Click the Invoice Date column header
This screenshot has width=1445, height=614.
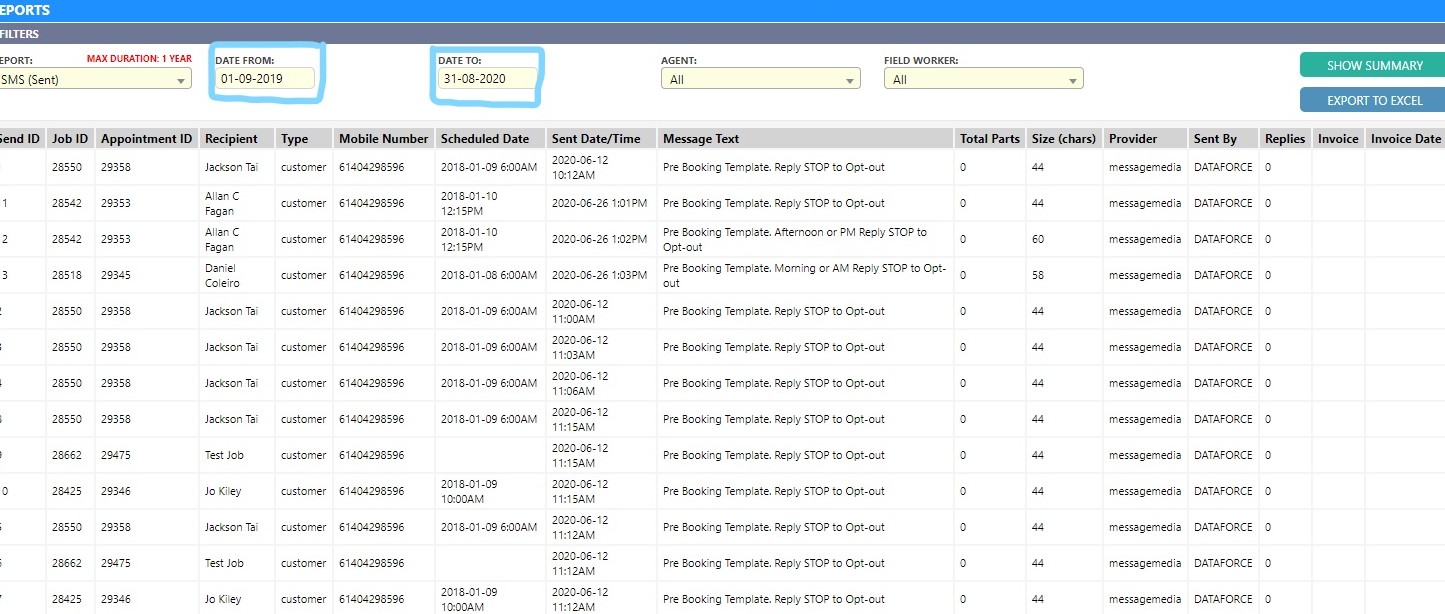[x=1405, y=139]
